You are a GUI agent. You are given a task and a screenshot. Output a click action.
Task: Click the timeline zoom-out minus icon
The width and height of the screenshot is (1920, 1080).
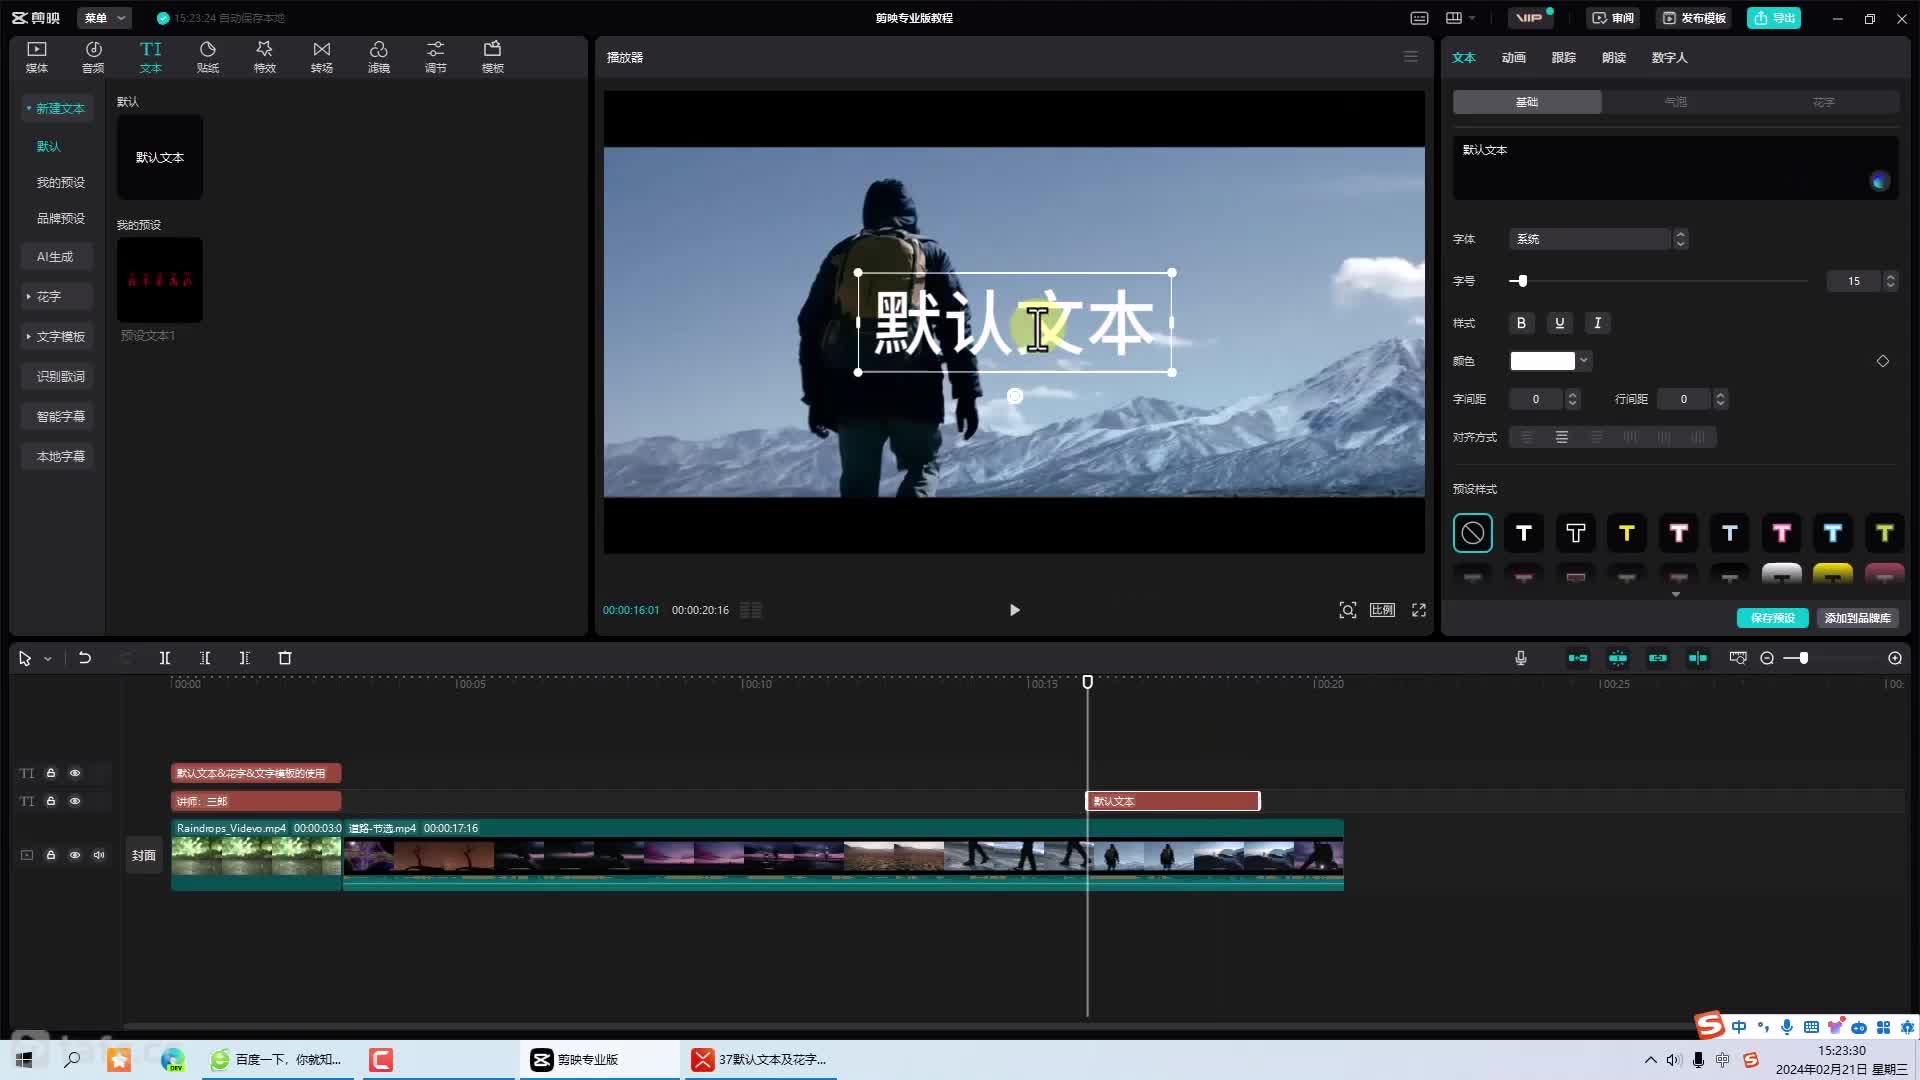coord(1767,658)
